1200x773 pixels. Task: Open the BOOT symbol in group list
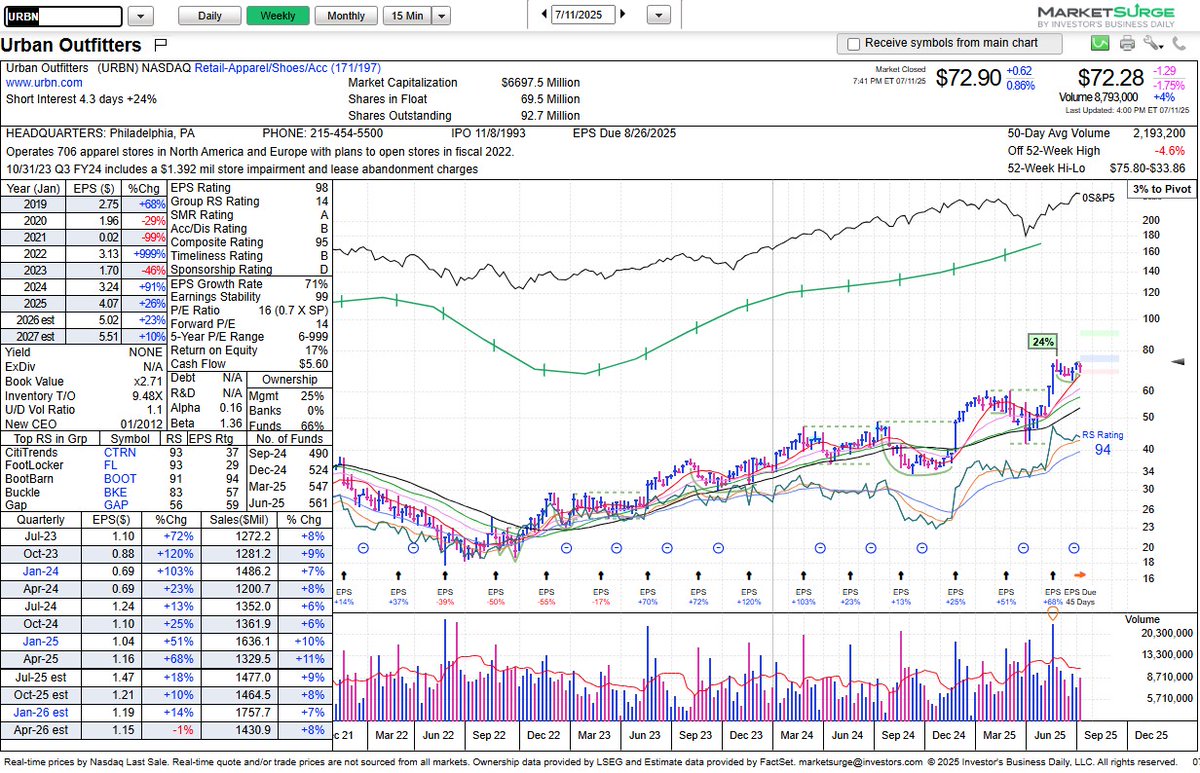119,479
